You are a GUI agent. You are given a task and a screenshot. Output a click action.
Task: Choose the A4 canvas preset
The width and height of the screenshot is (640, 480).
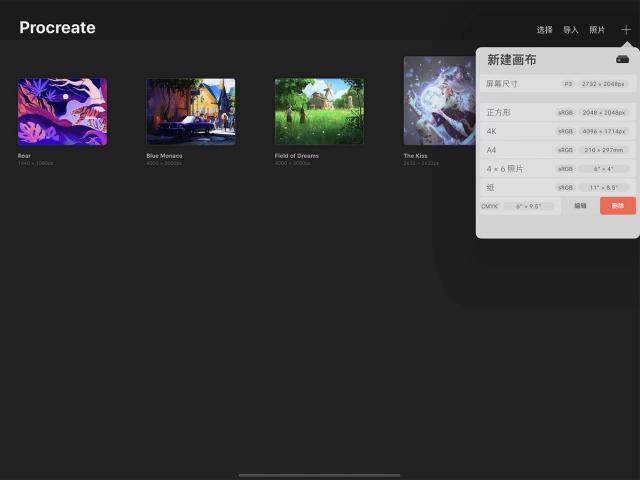click(557, 150)
